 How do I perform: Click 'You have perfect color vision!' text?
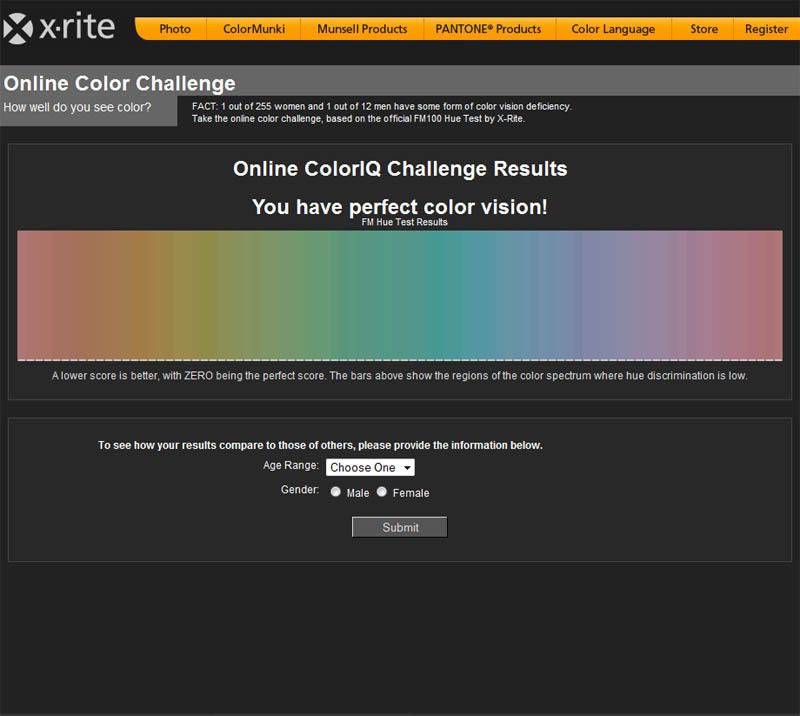pyautogui.click(x=399, y=207)
